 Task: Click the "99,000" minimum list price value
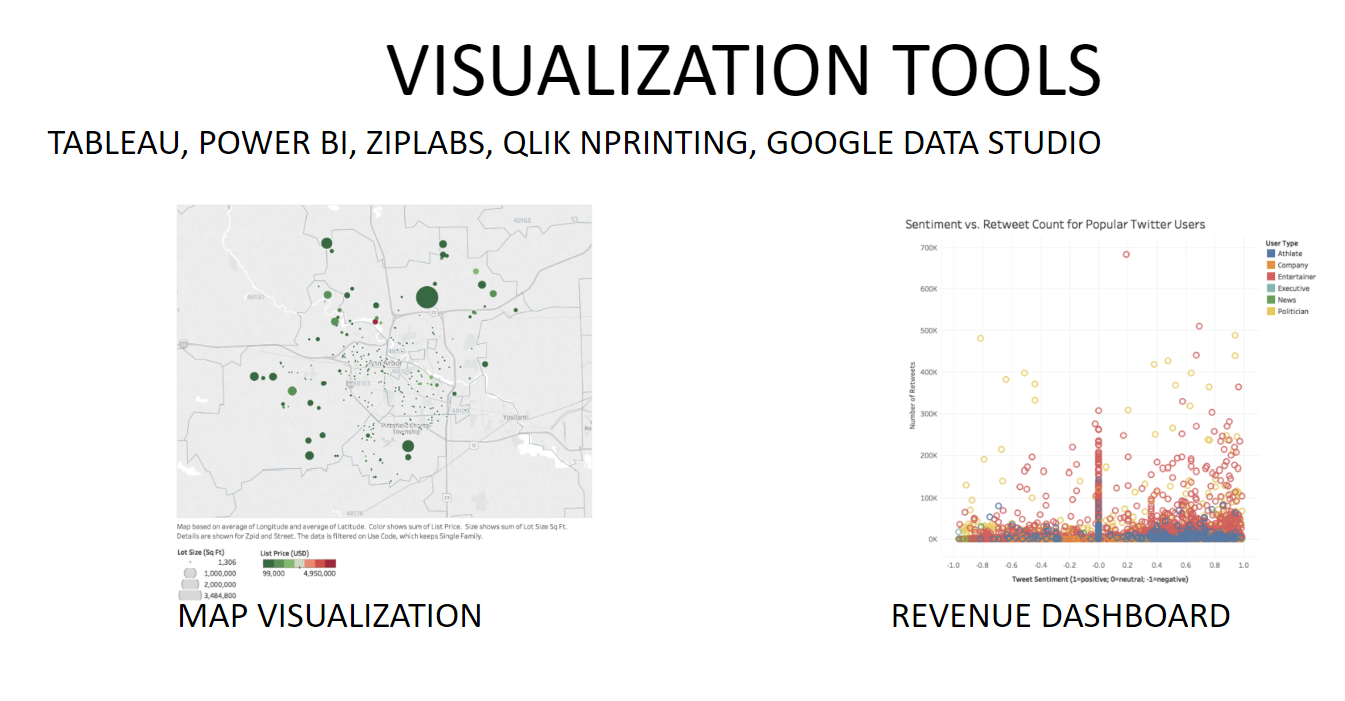pyautogui.click(x=273, y=574)
